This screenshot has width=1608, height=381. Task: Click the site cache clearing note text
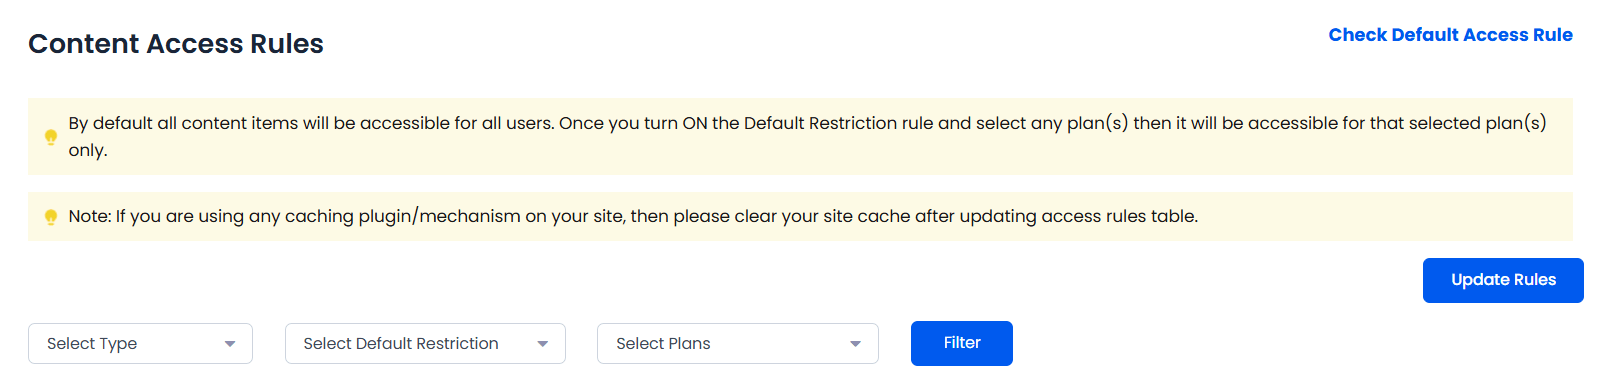point(633,217)
